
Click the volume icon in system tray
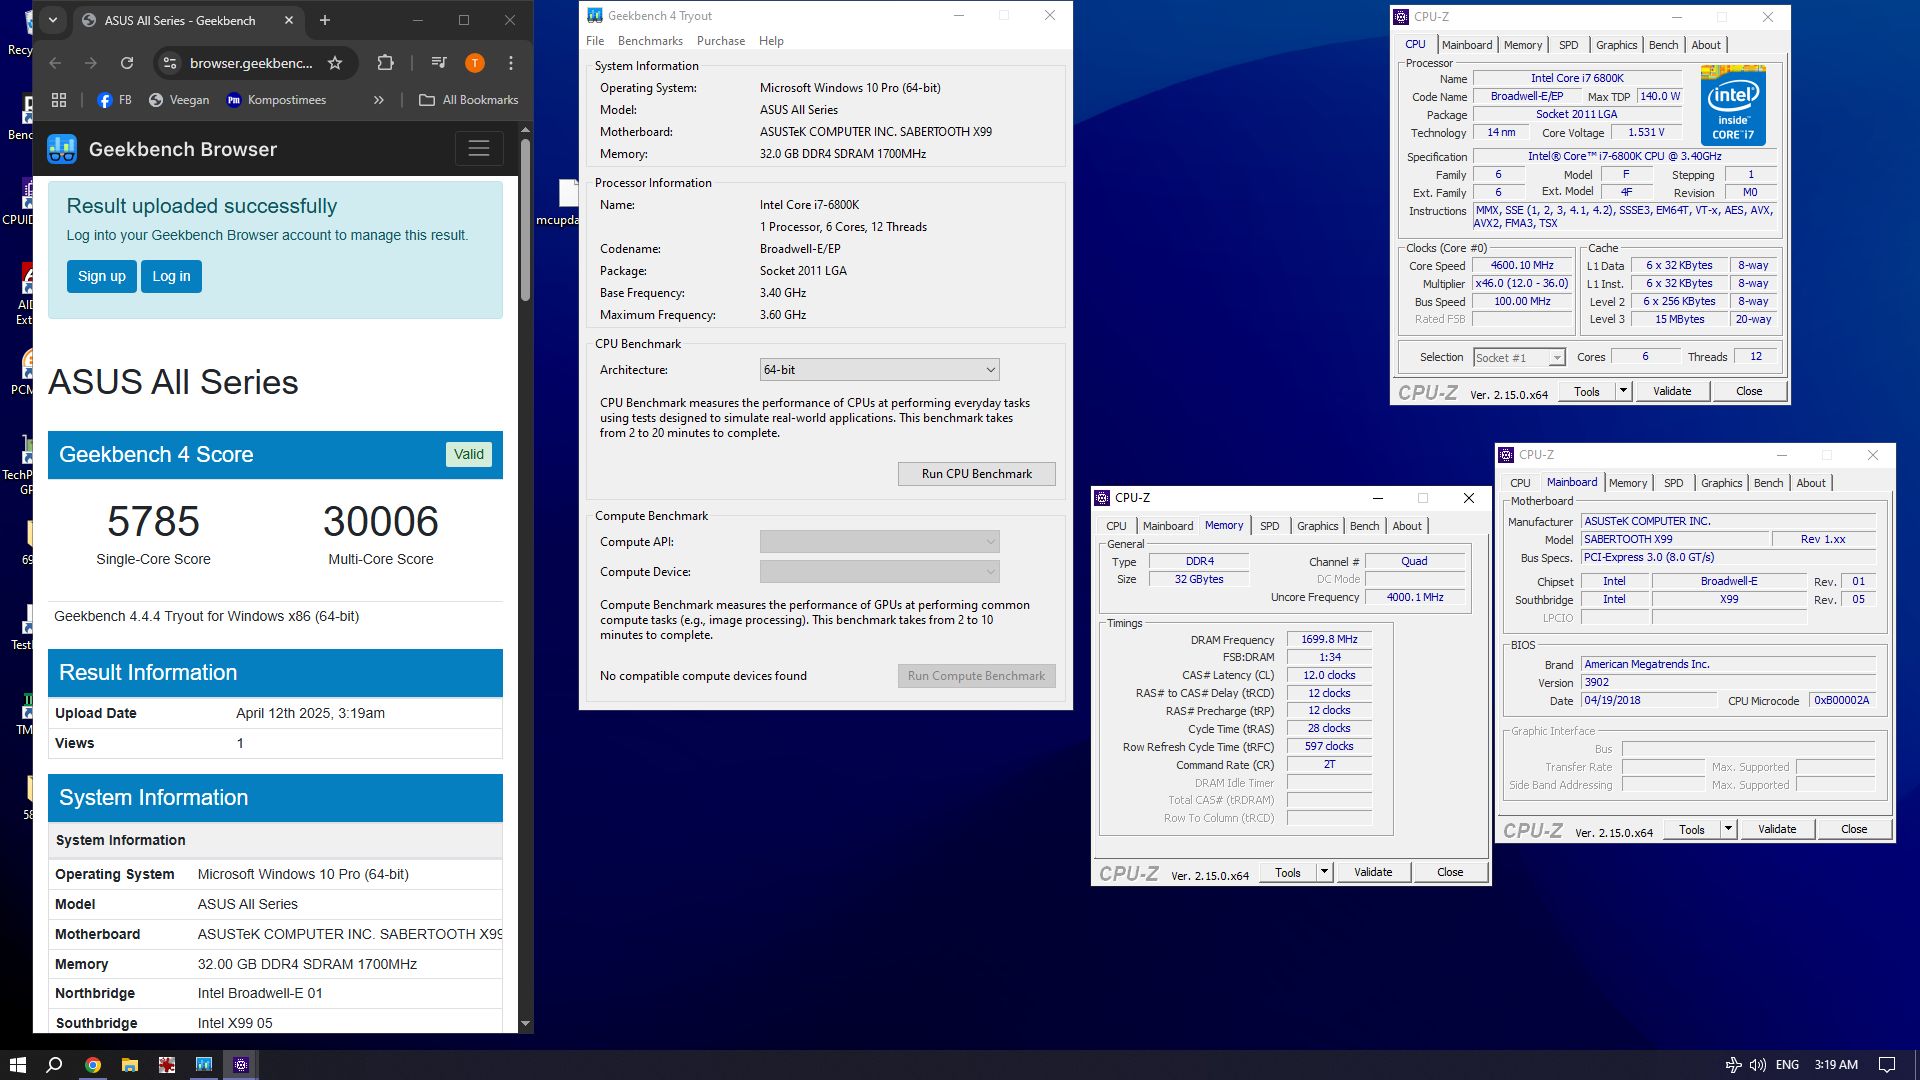point(1757,1065)
